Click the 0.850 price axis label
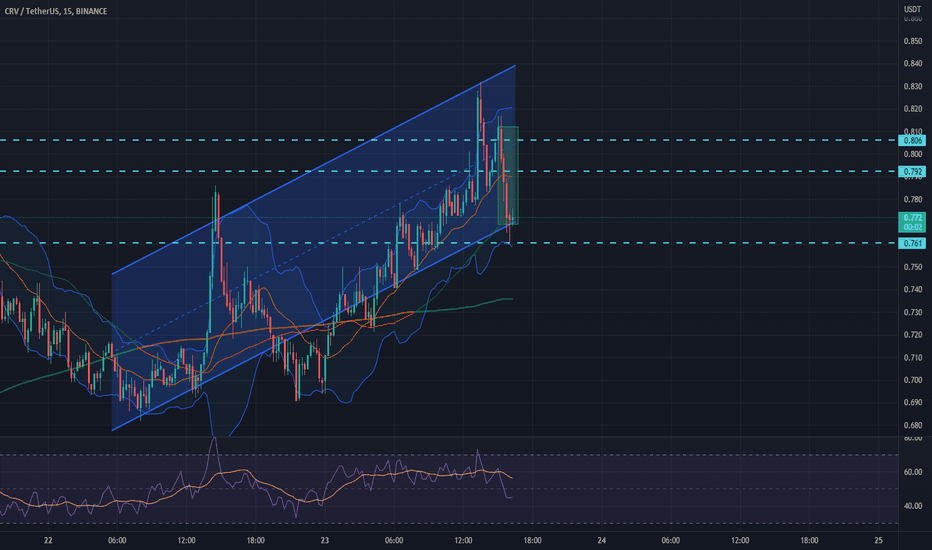The image size is (932, 550). 912,41
